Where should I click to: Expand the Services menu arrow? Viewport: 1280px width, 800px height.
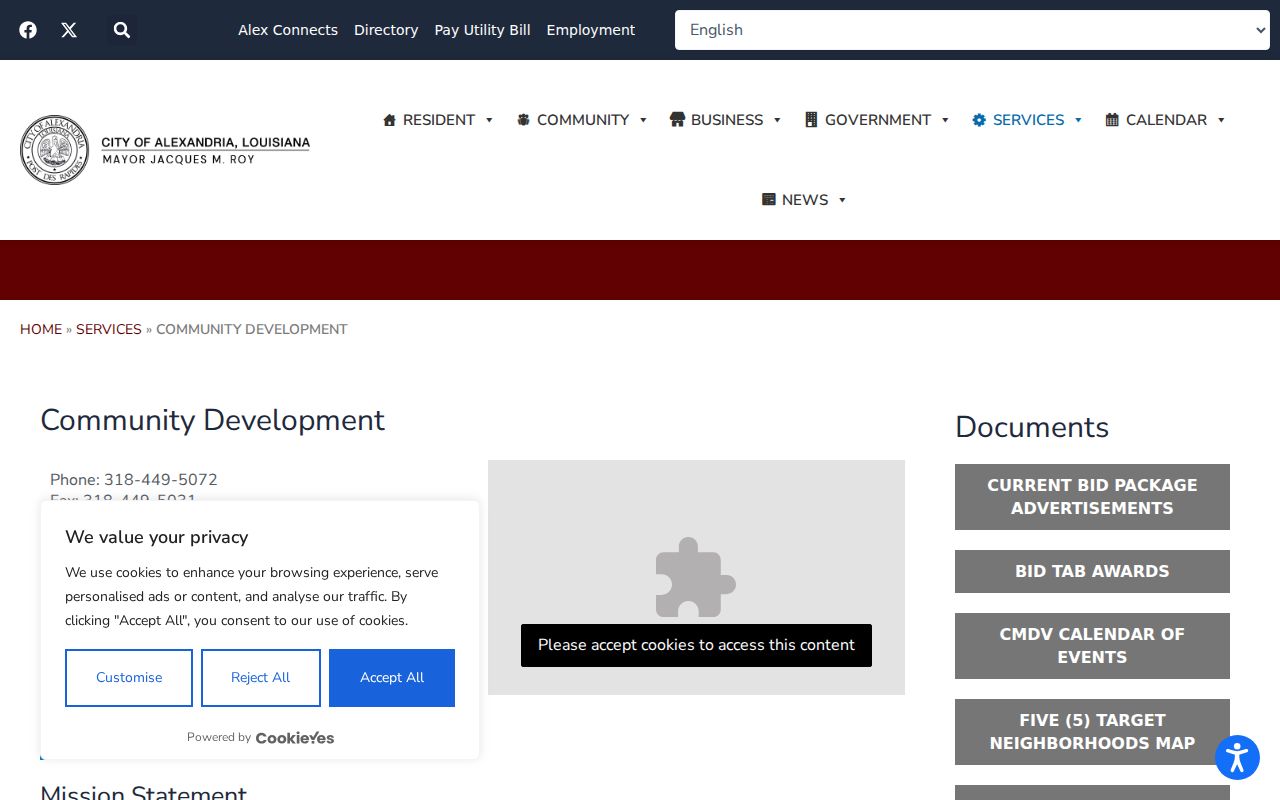pos(1078,120)
